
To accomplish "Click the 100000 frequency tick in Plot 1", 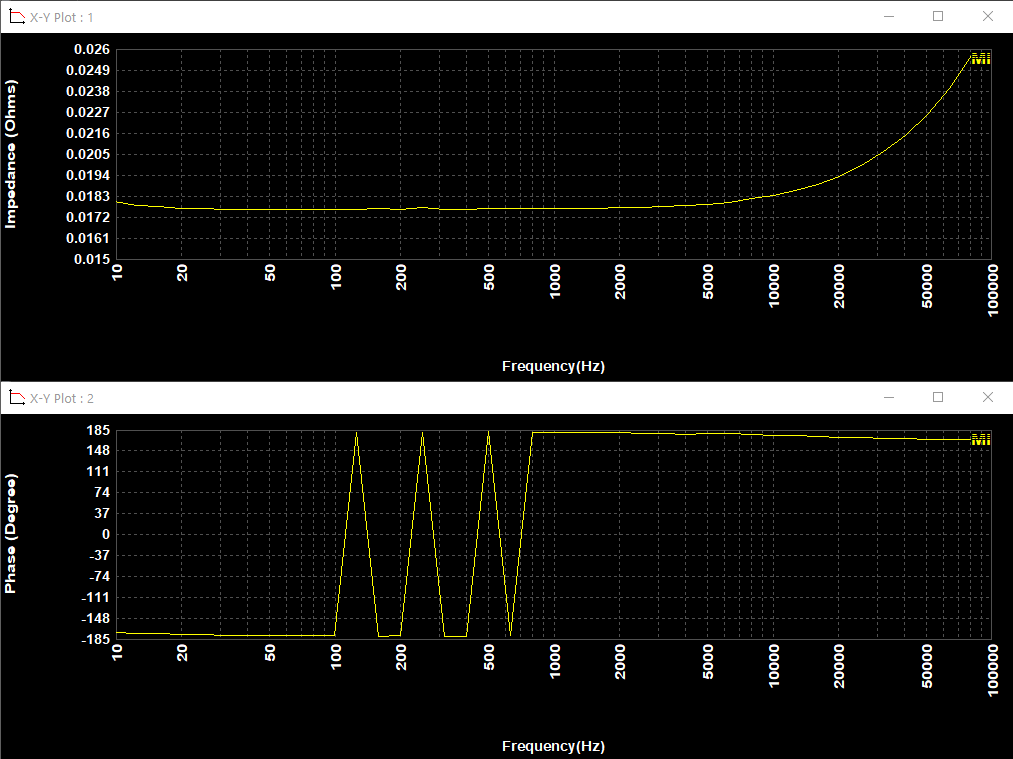I will tap(992, 290).
